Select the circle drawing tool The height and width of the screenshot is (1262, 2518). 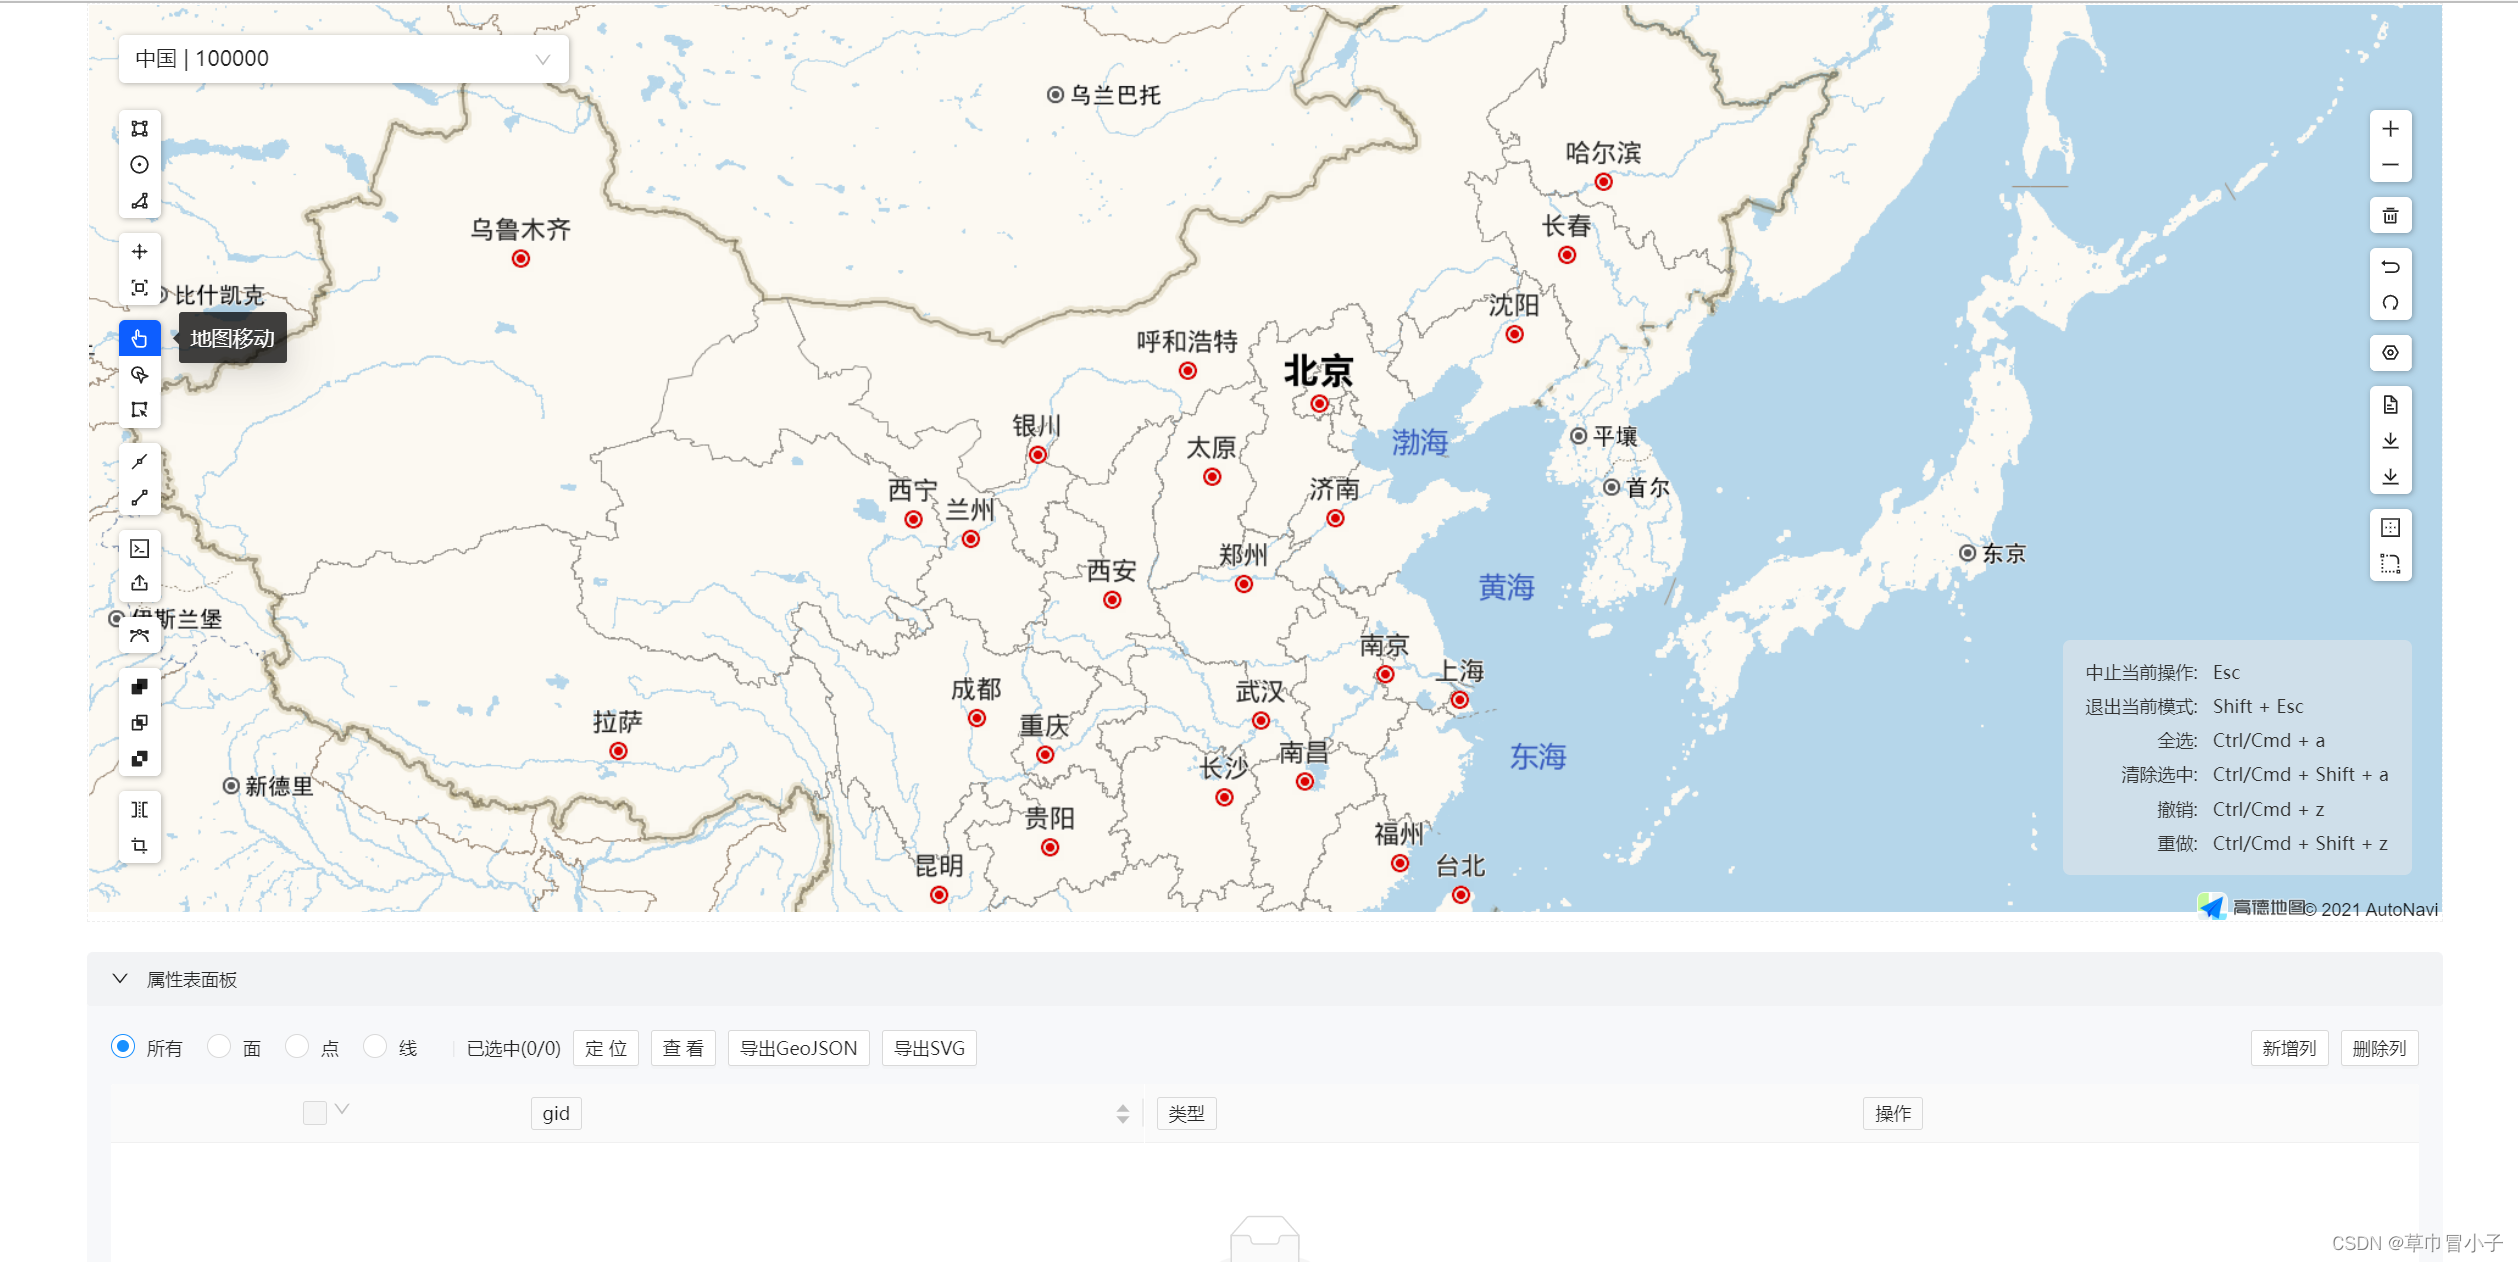[139, 164]
